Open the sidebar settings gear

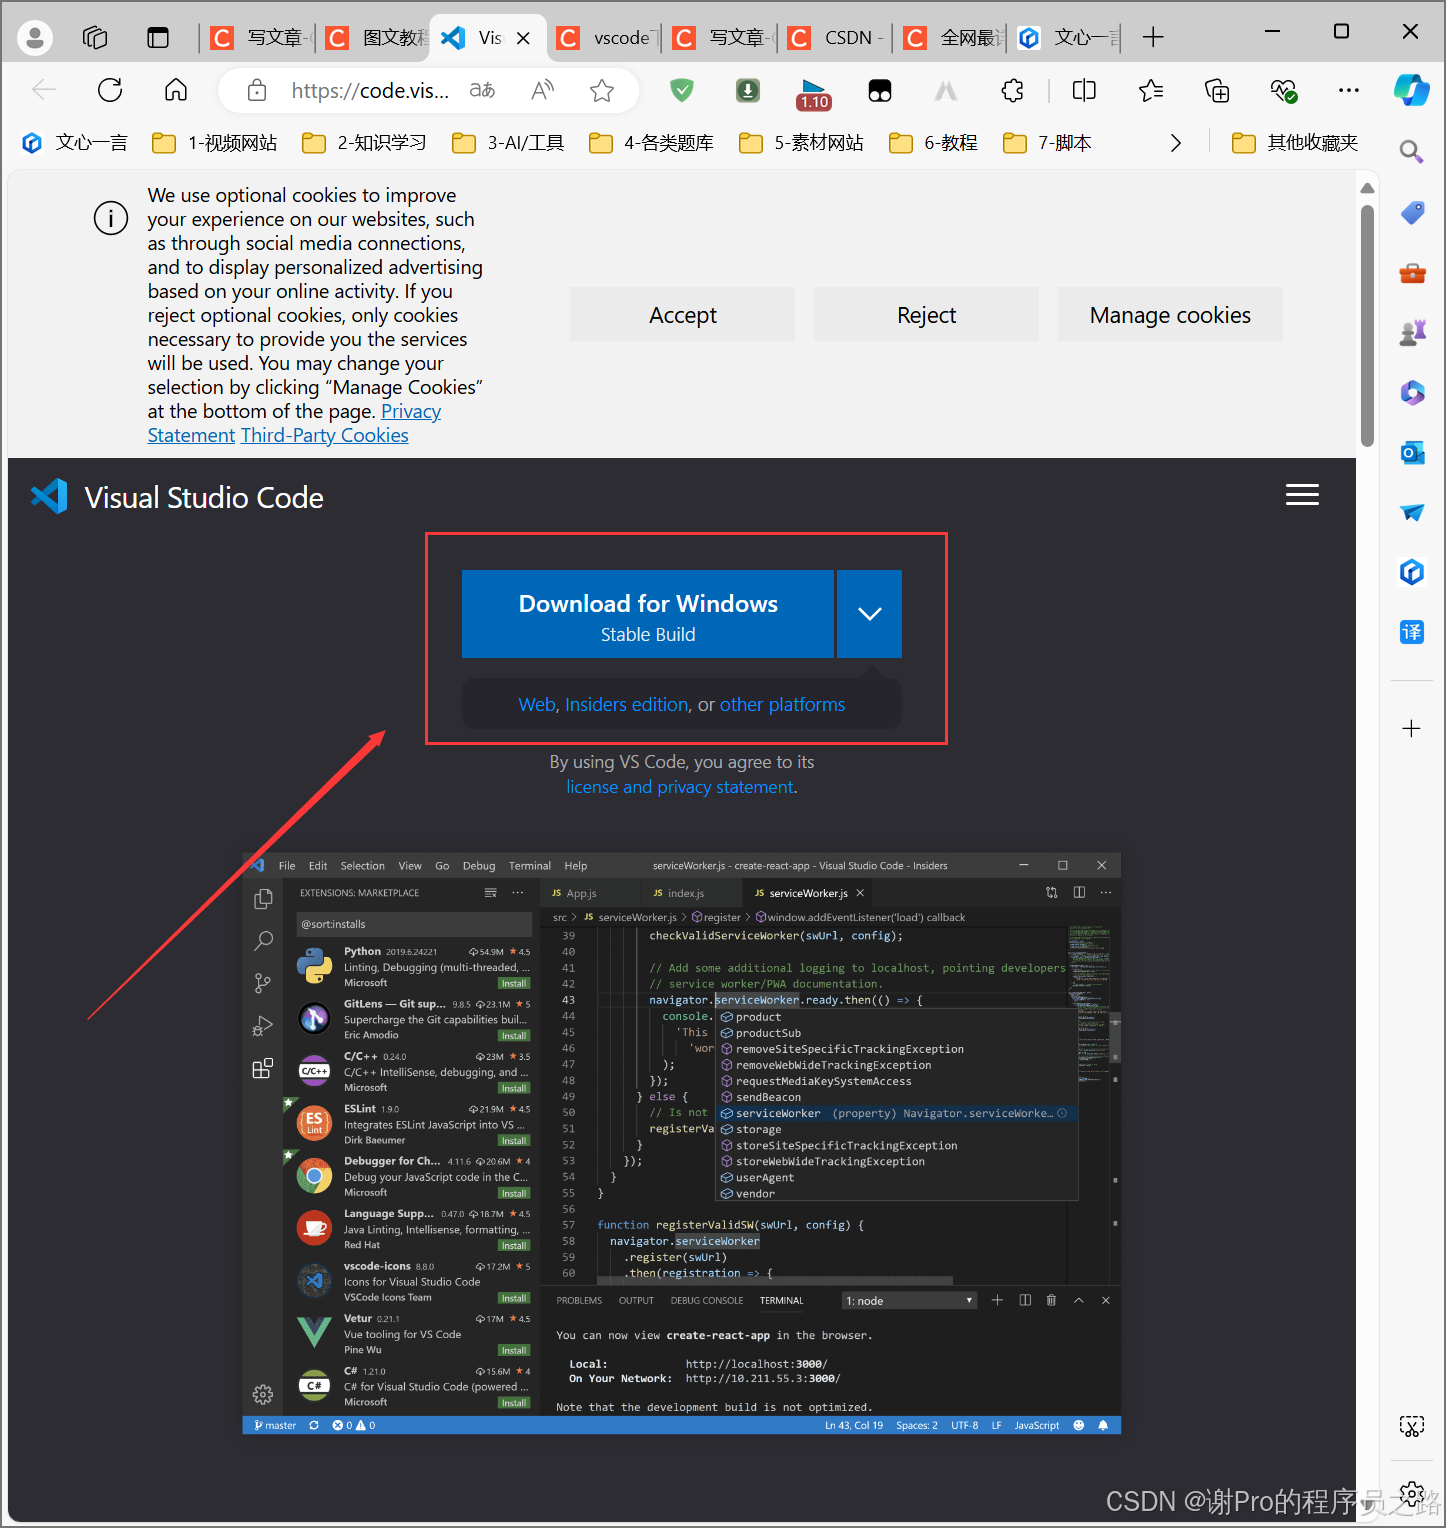(x=1412, y=1496)
